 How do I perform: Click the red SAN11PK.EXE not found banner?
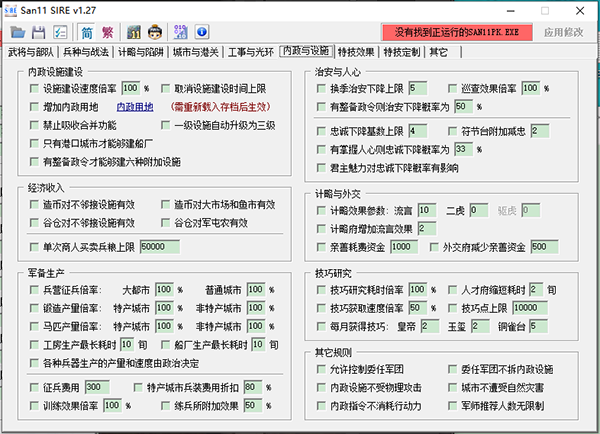pos(457,33)
